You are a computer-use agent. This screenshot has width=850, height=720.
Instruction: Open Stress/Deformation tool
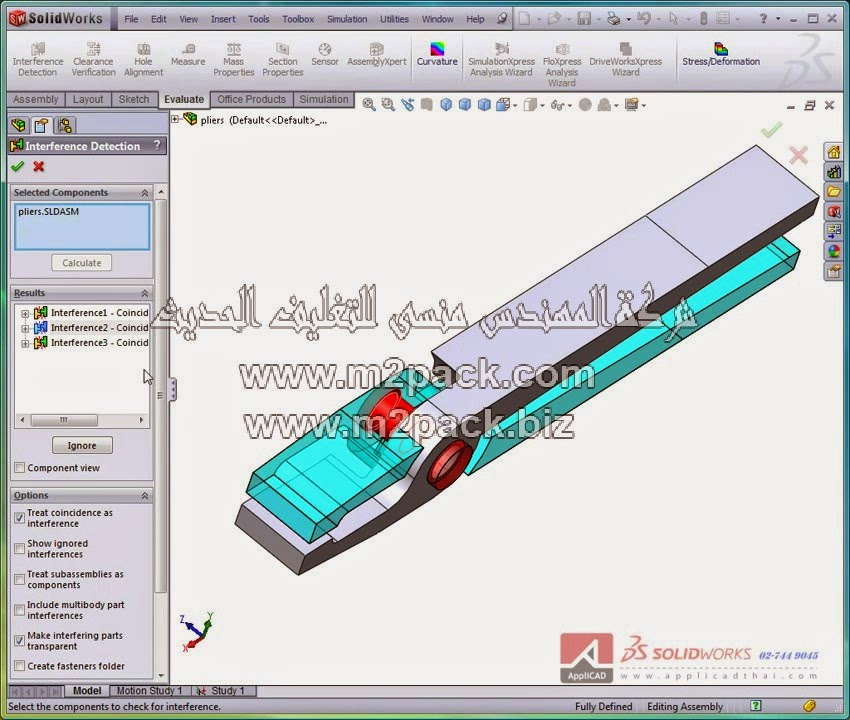pos(720,55)
